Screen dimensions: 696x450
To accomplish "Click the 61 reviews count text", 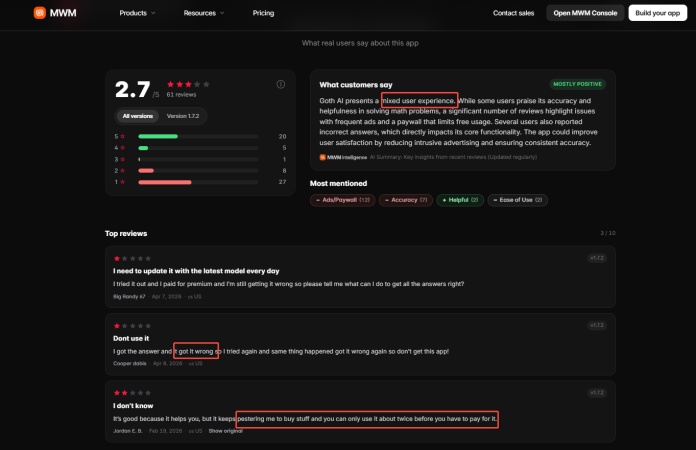I will 181,95.
